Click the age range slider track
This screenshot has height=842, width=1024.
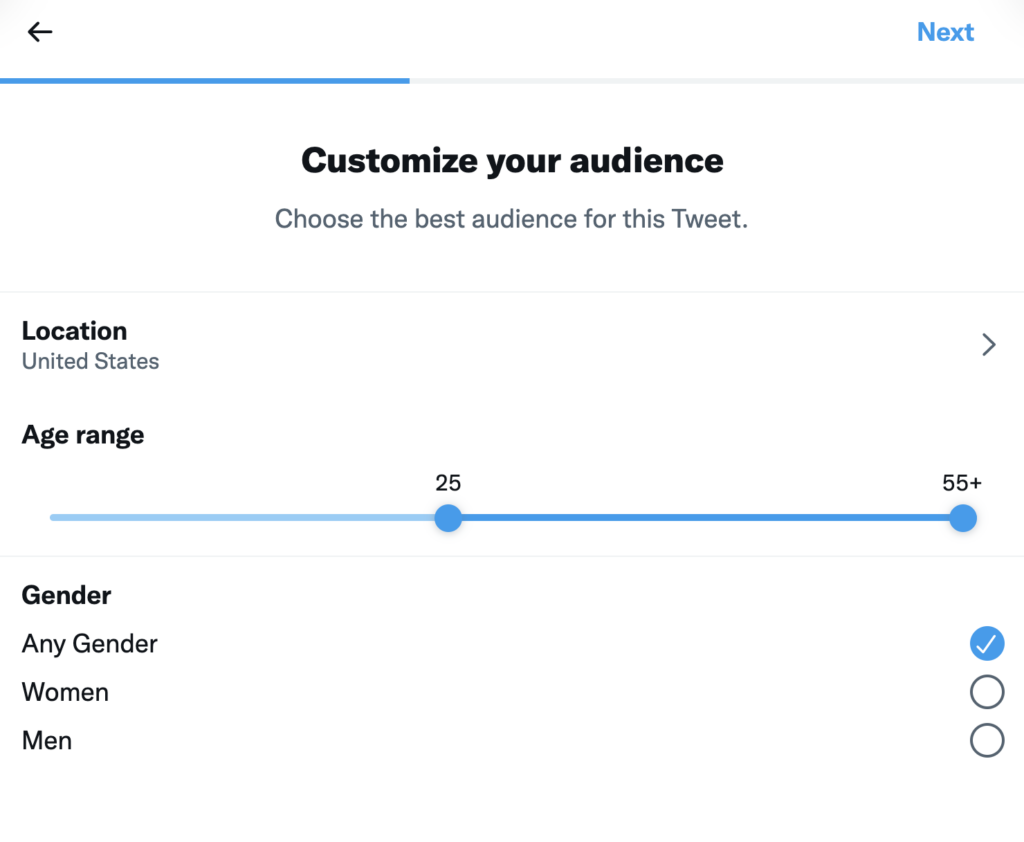coord(700,518)
